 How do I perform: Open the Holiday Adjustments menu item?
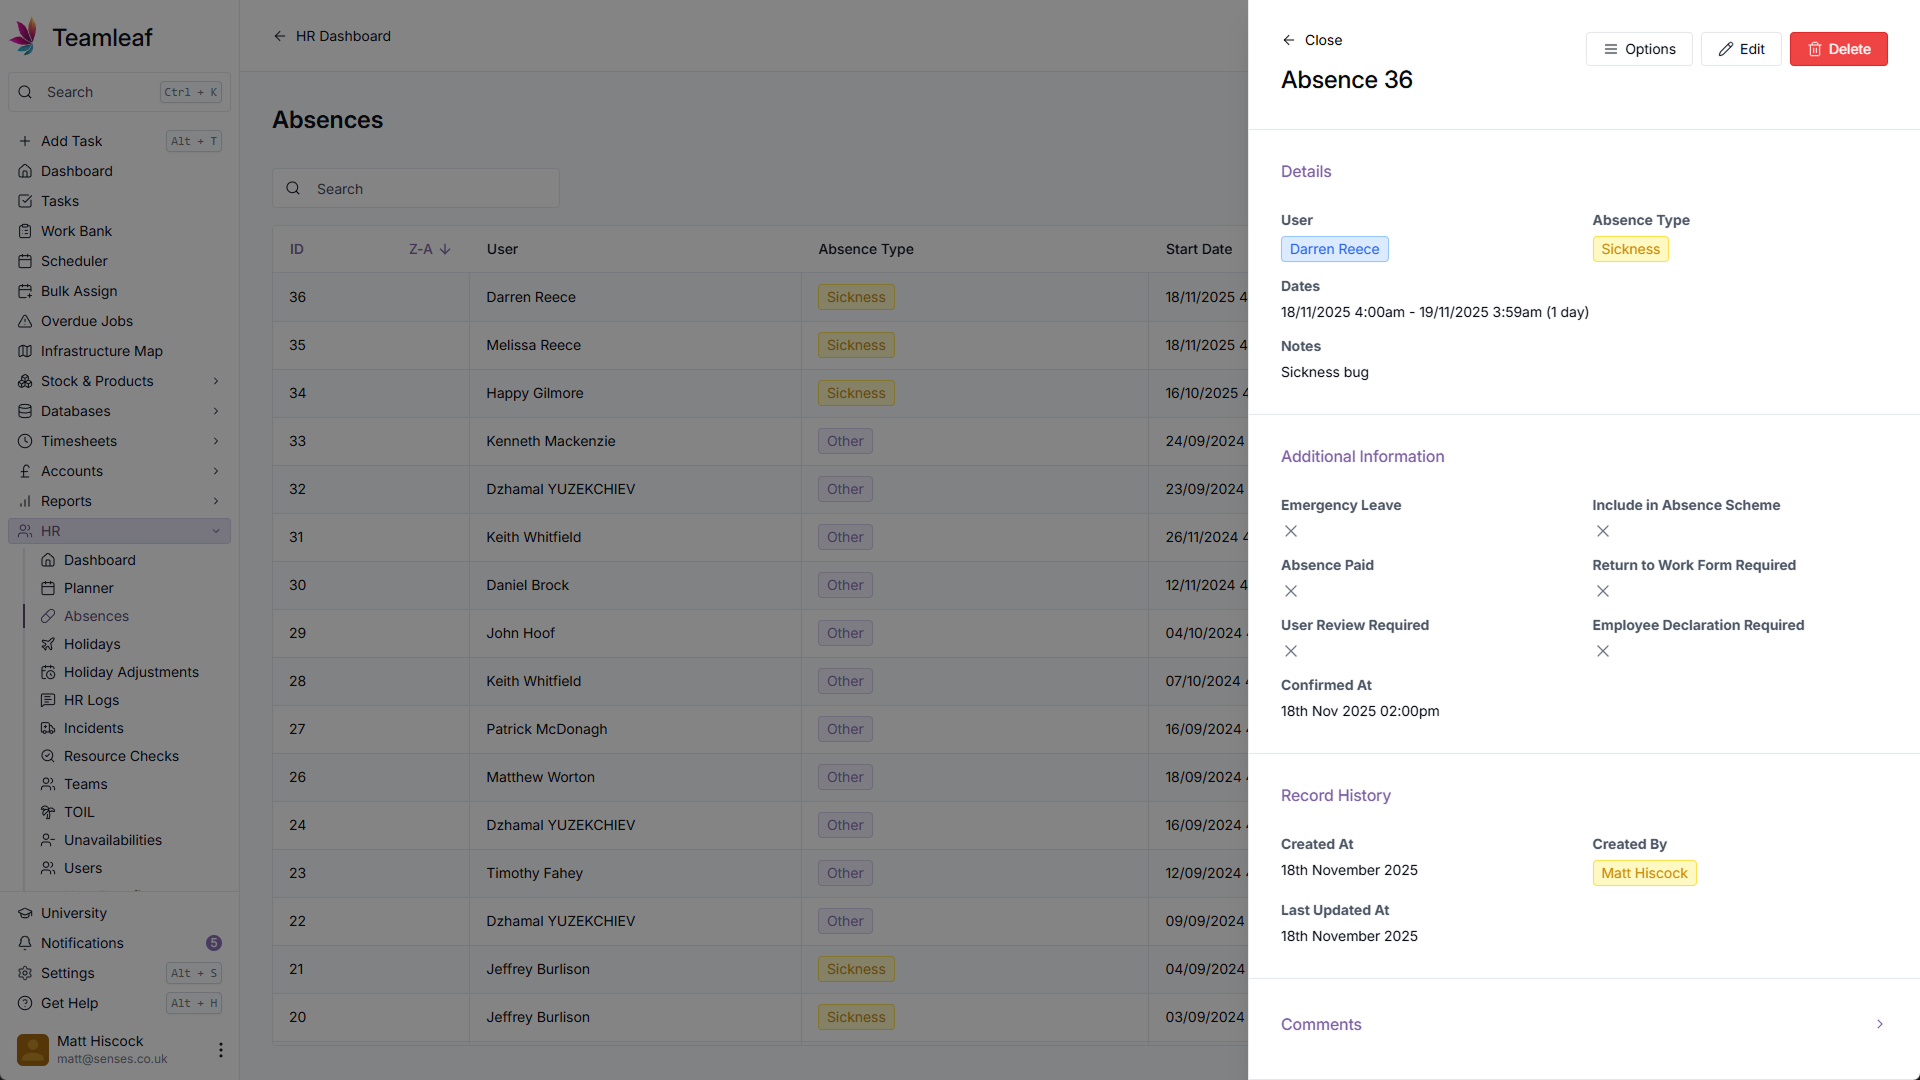pyautogui.click(x=130, y=672)
